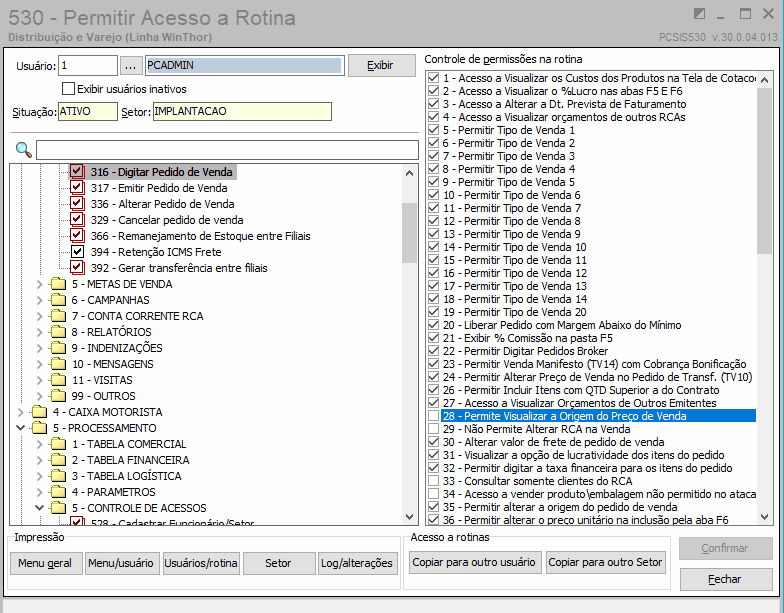
Task: Enable Exibir usuários inativos checkbox
Action: 68,88
